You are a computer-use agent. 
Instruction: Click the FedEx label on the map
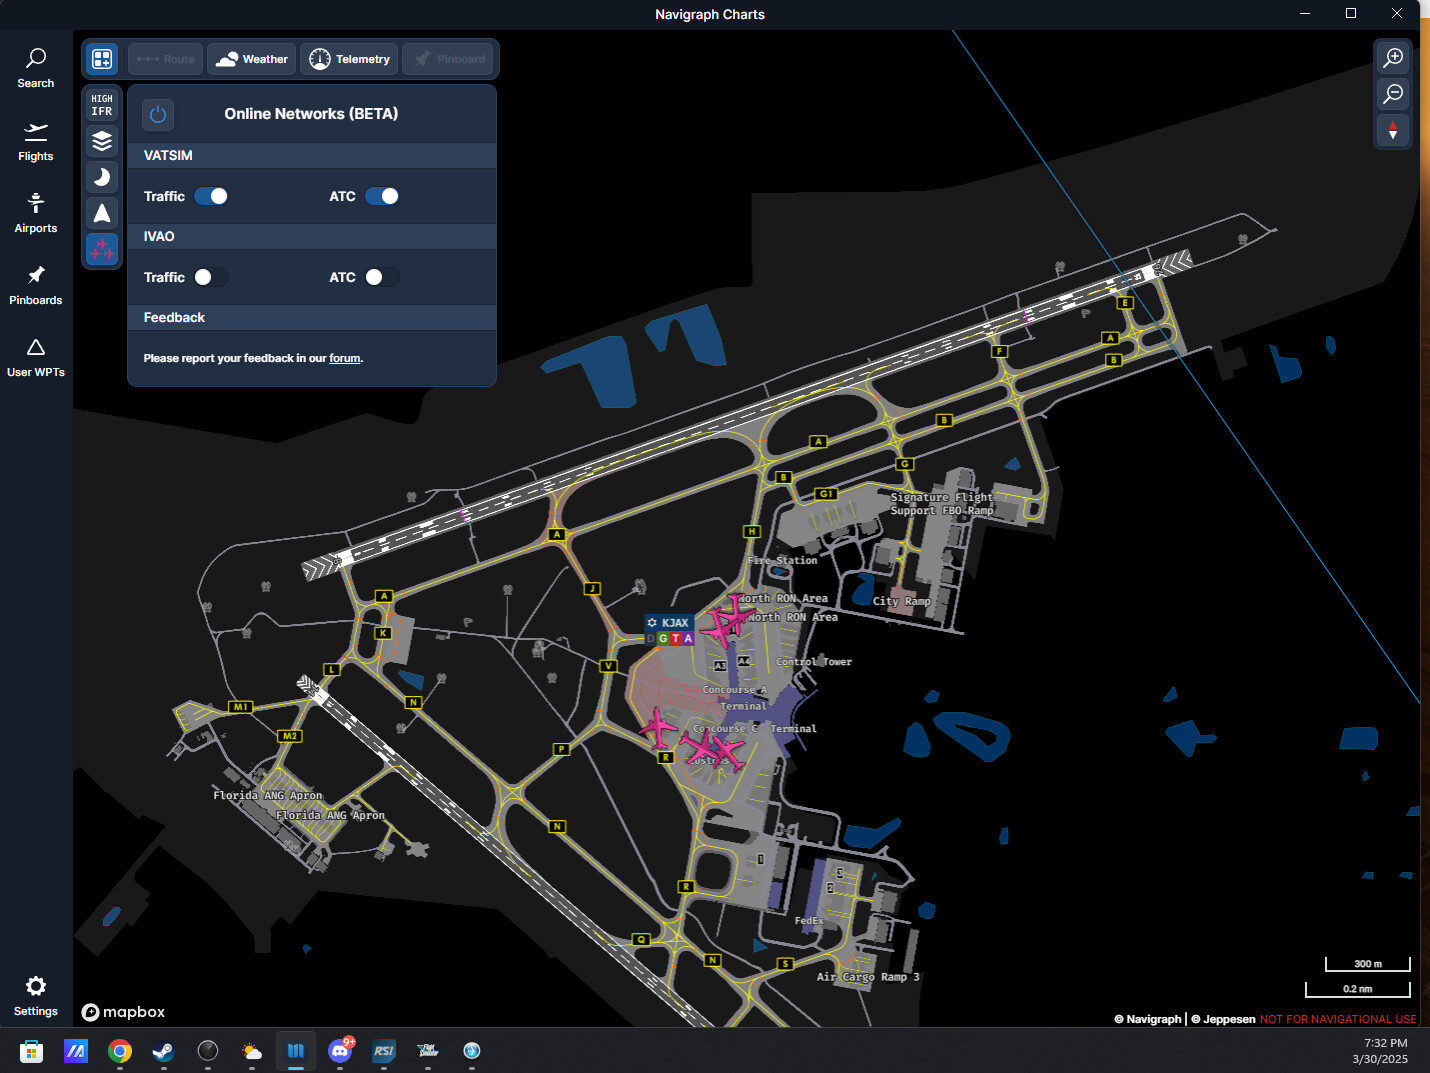809,921
